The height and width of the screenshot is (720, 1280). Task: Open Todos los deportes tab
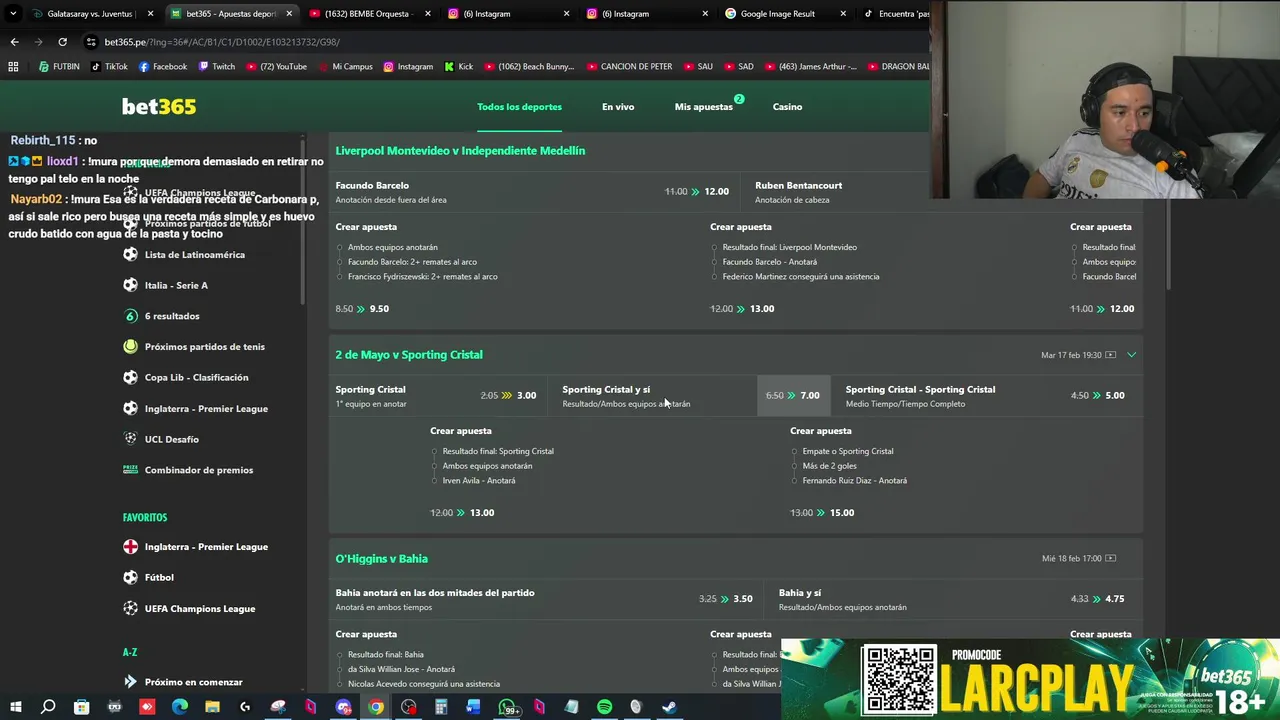coord(519,107)
